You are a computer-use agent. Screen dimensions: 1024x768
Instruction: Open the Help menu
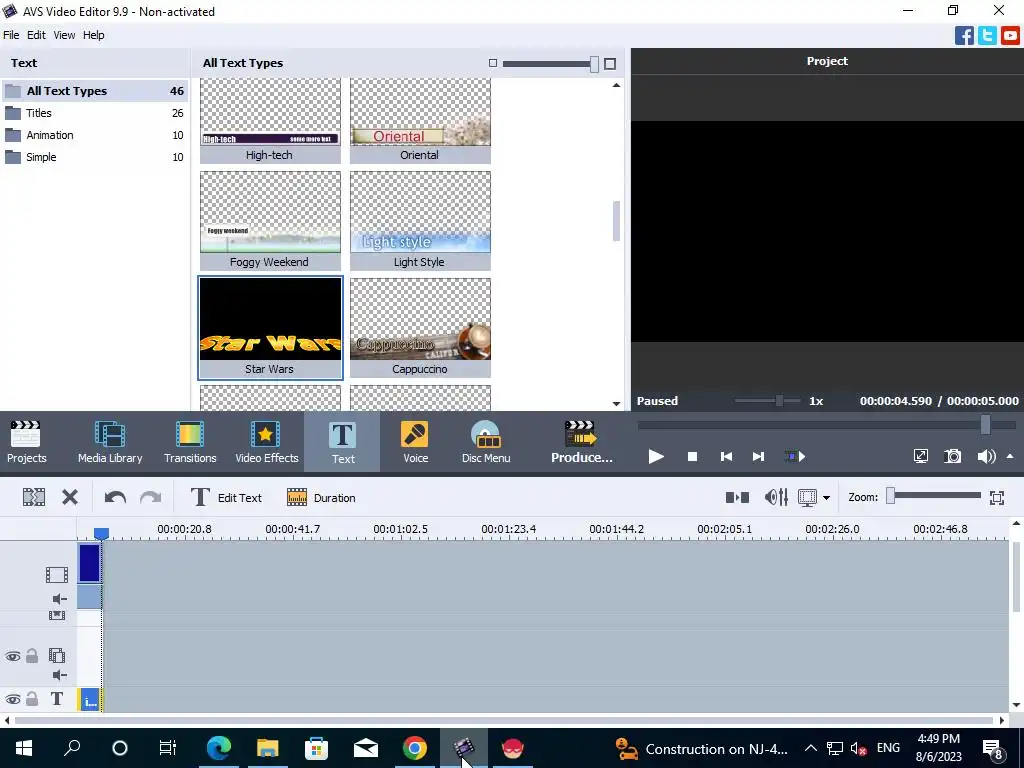coord(93,35)
